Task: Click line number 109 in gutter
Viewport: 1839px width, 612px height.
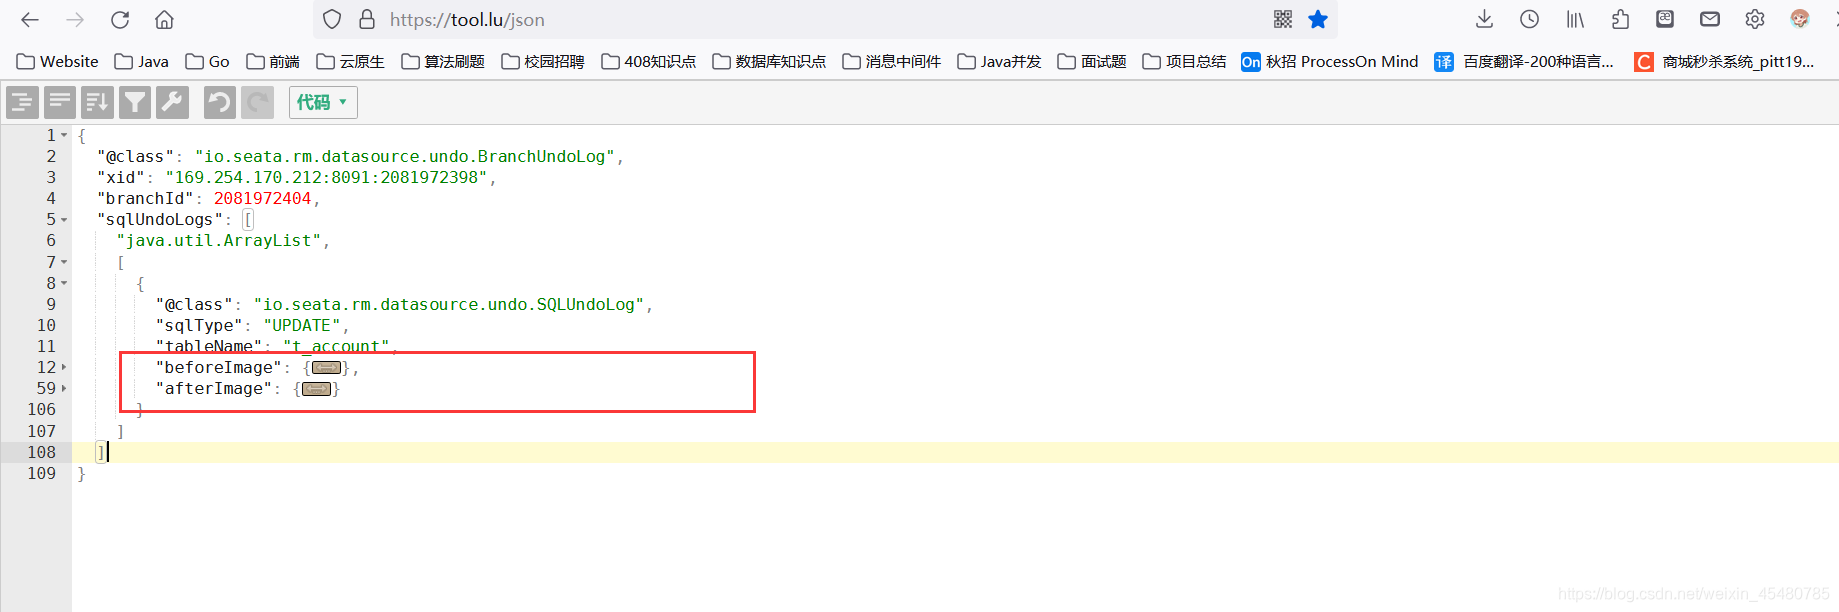Action: pos(42,473)
